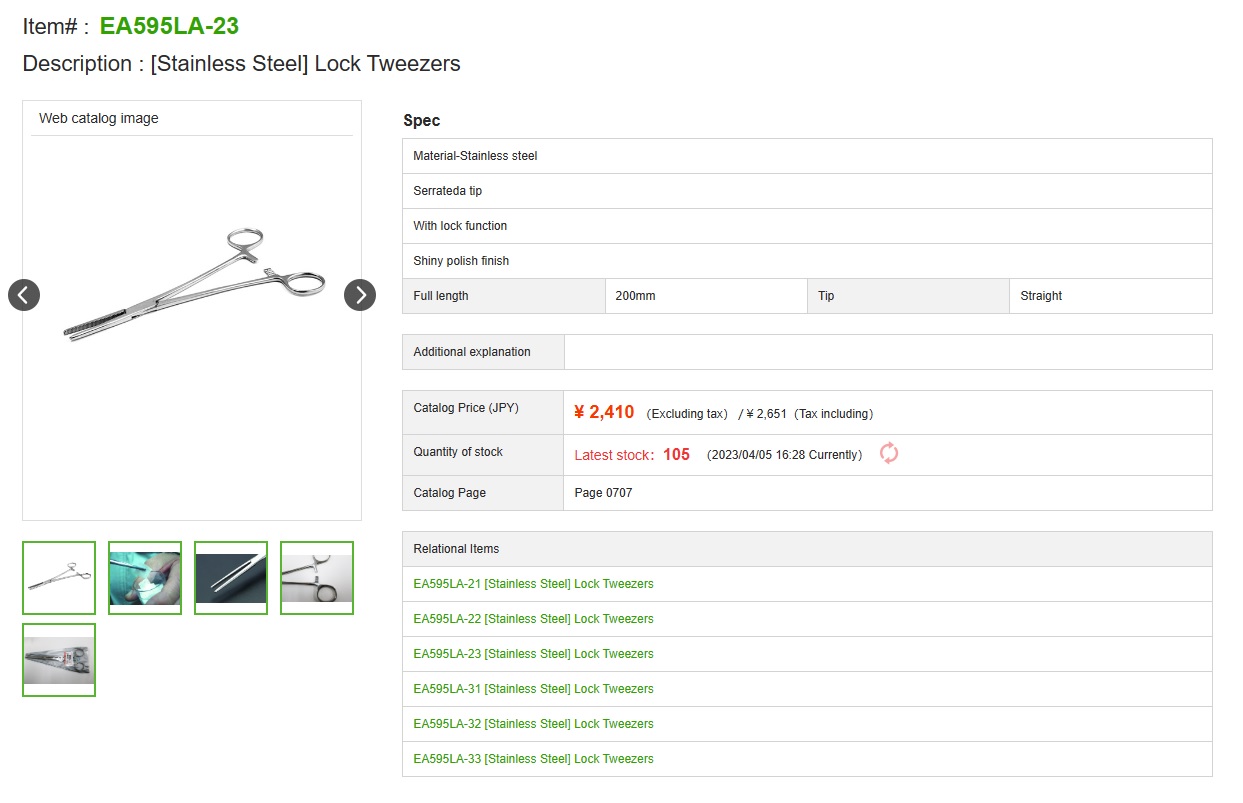This screenshot has width=1243, height=803.
Task: Open related item EA595LA-23 link
Action: pyautogui.click(x=533, y=654)
